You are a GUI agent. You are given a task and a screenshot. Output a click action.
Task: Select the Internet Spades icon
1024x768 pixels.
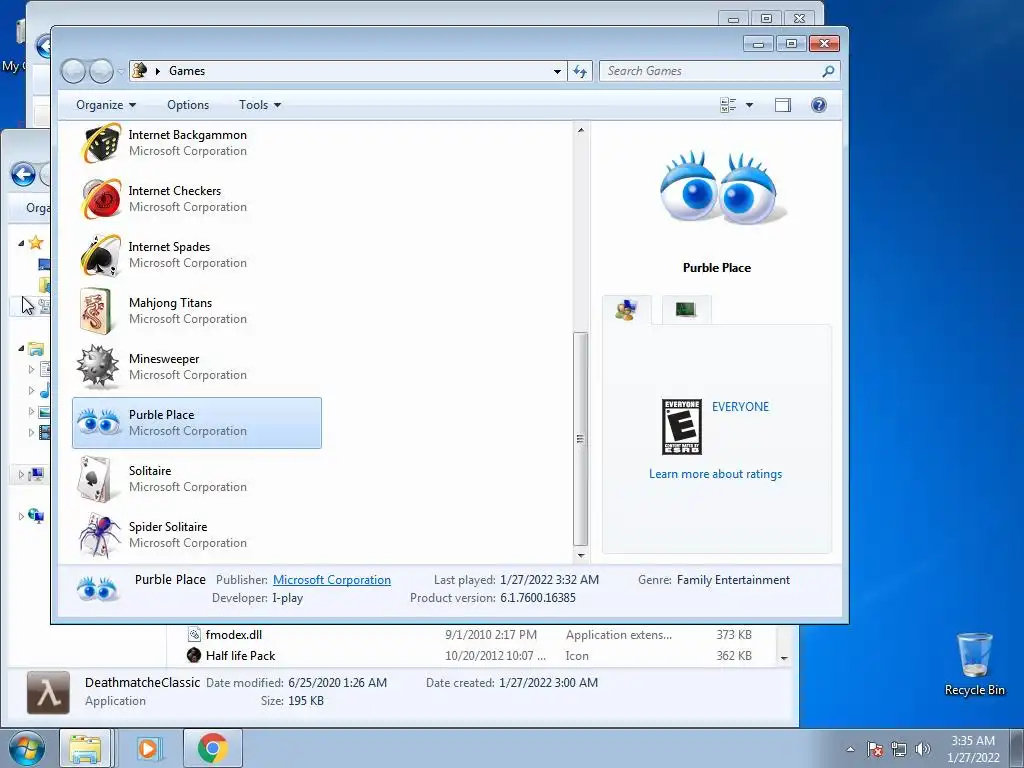coord(101,255)
